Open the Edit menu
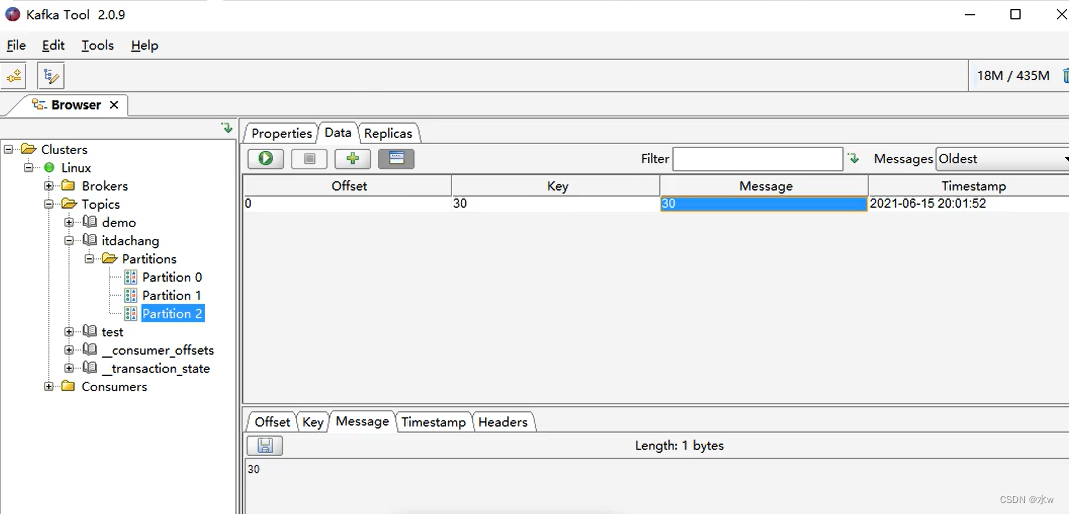 point(53,46)
